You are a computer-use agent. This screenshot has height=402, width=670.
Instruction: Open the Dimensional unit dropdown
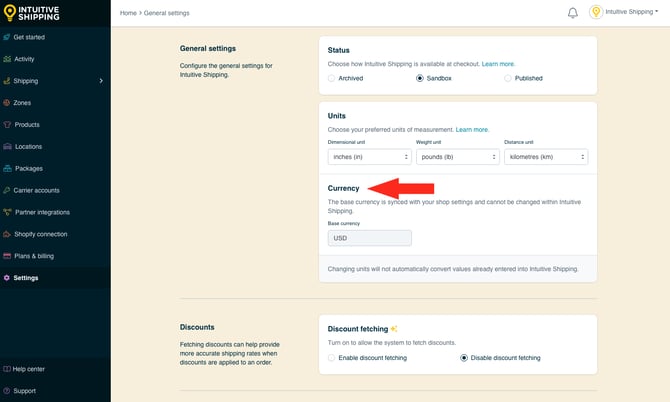[x=369, y=157]
